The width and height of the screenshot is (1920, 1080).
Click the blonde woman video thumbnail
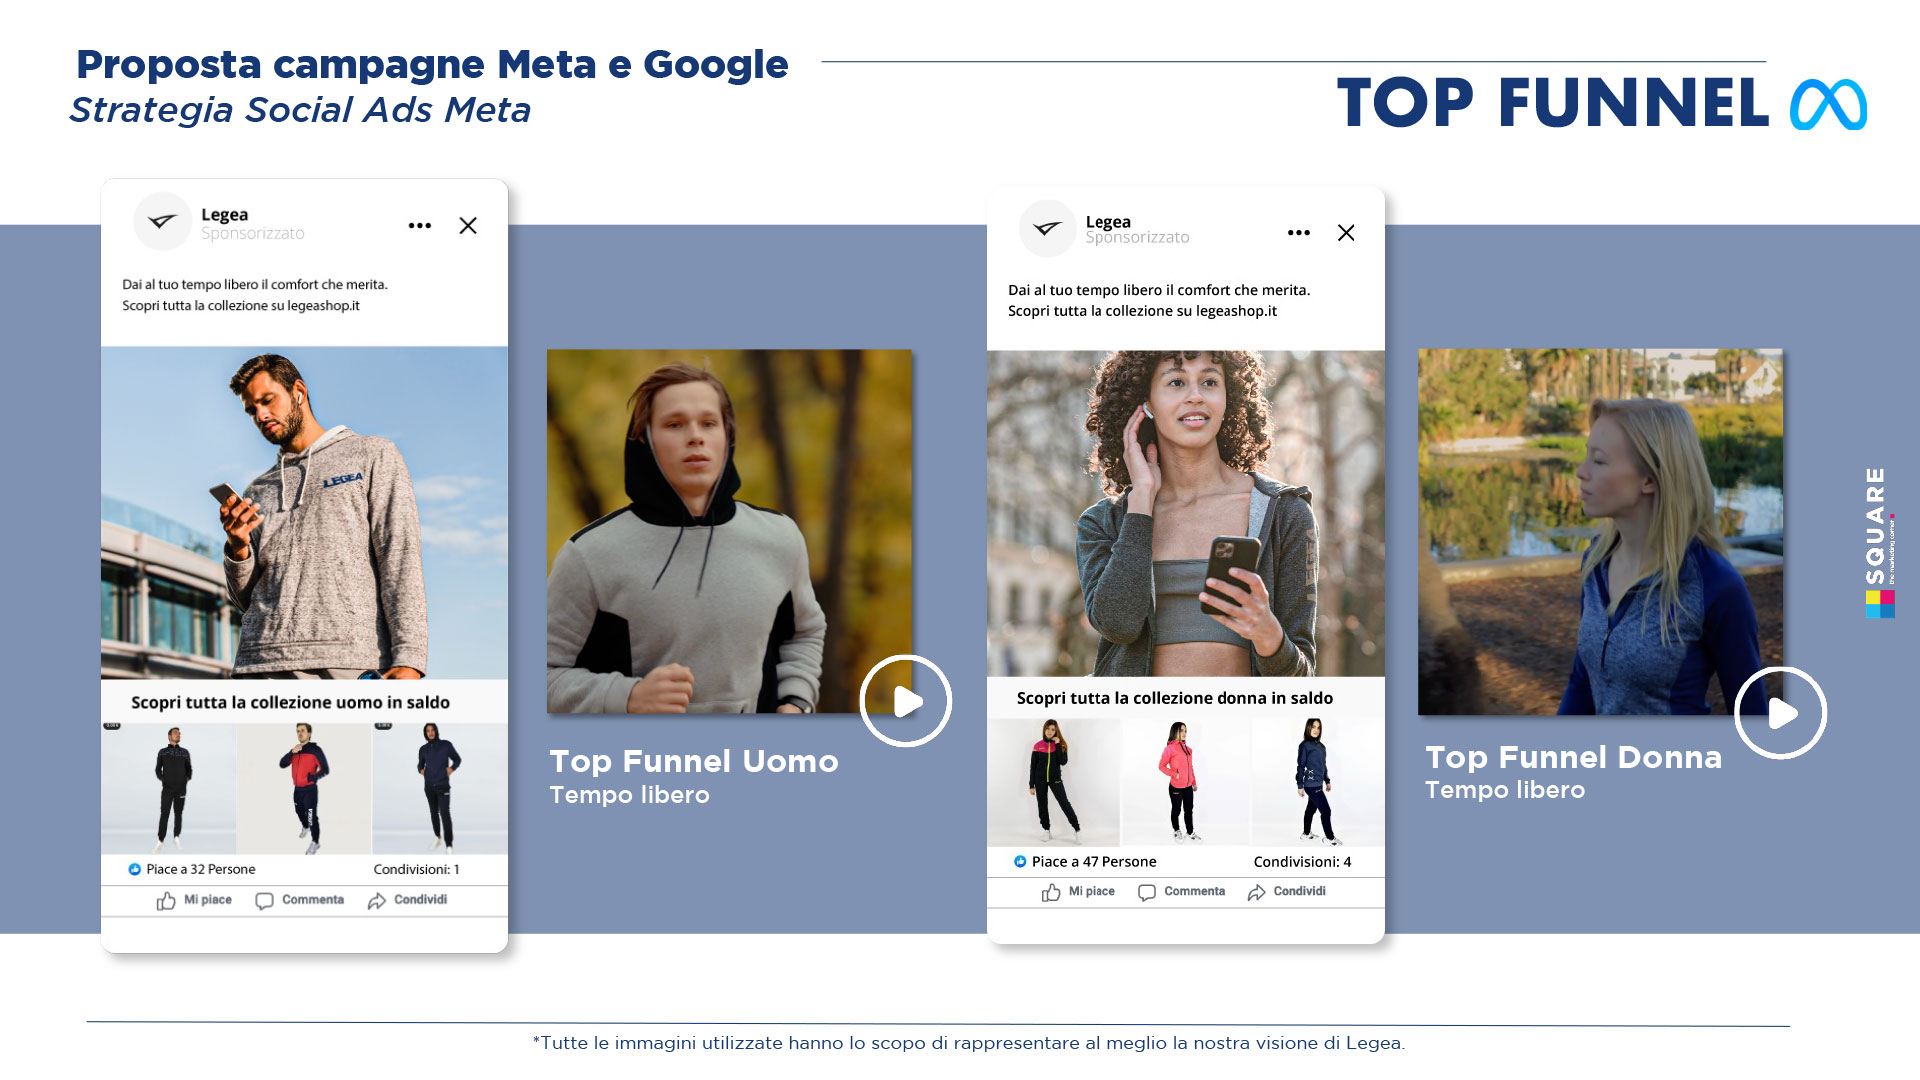[x=1600, y=531]
